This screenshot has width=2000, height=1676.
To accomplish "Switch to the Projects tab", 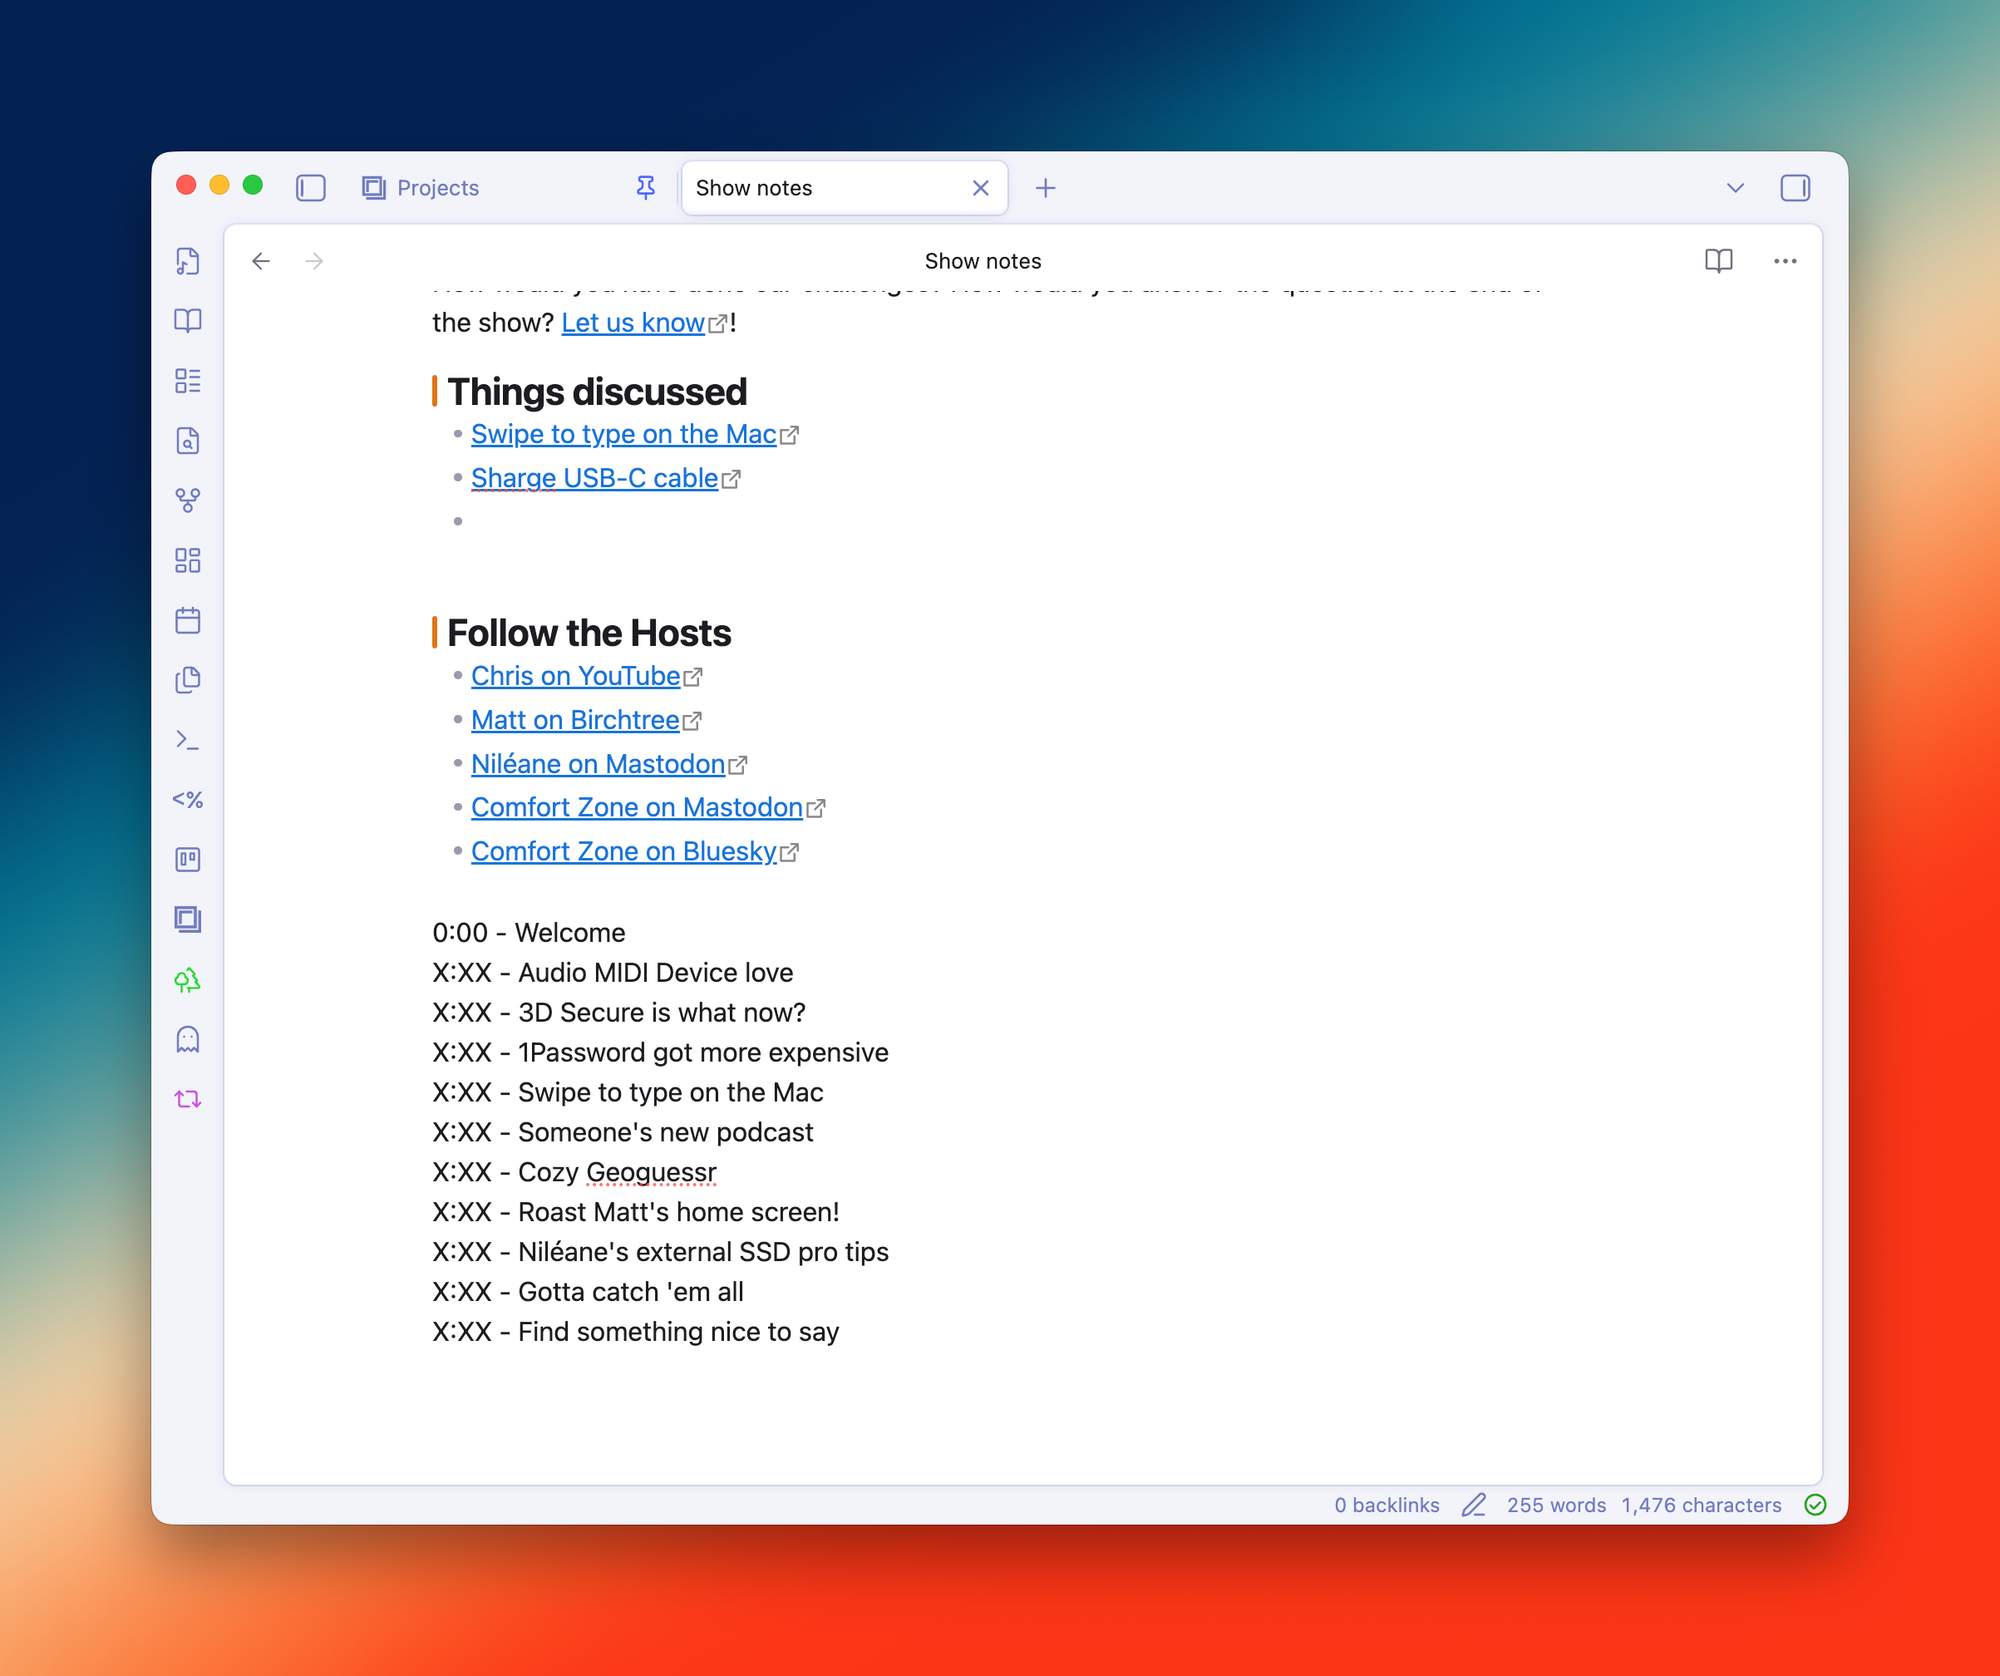I will tap(438, 188).
